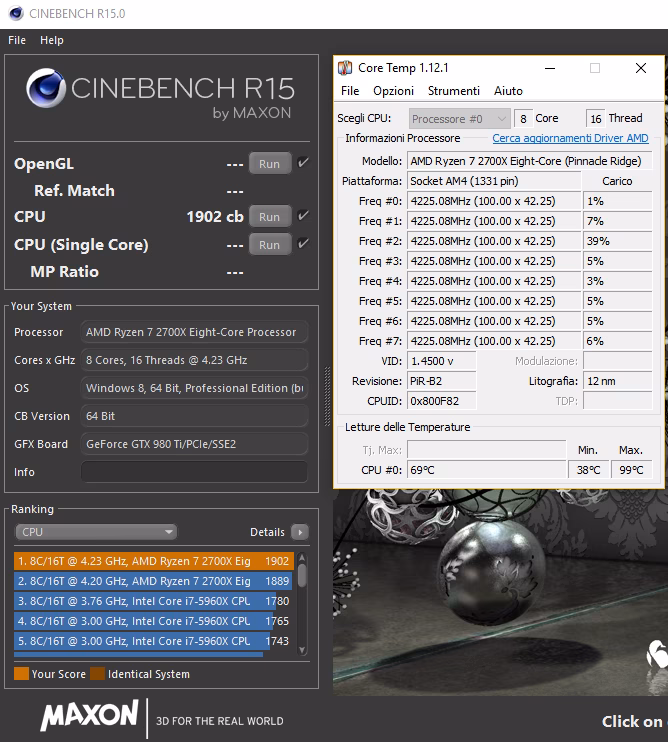Run the CPU Single Core benchmark
This screenshot has height=742, width=668.
(270, 245)
